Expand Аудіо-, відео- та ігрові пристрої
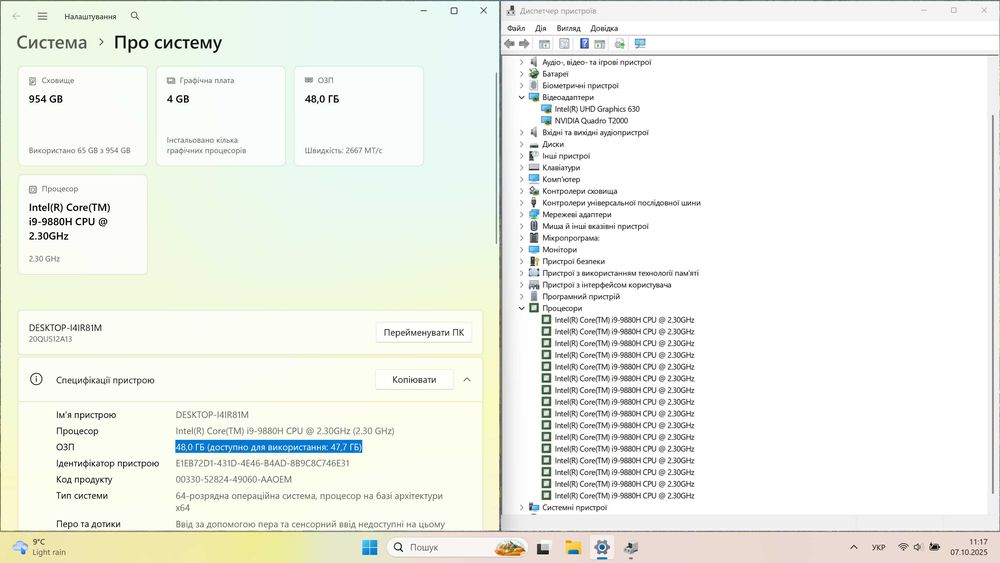The height and width of the screenshot is (563, 1000). [522, 62]
